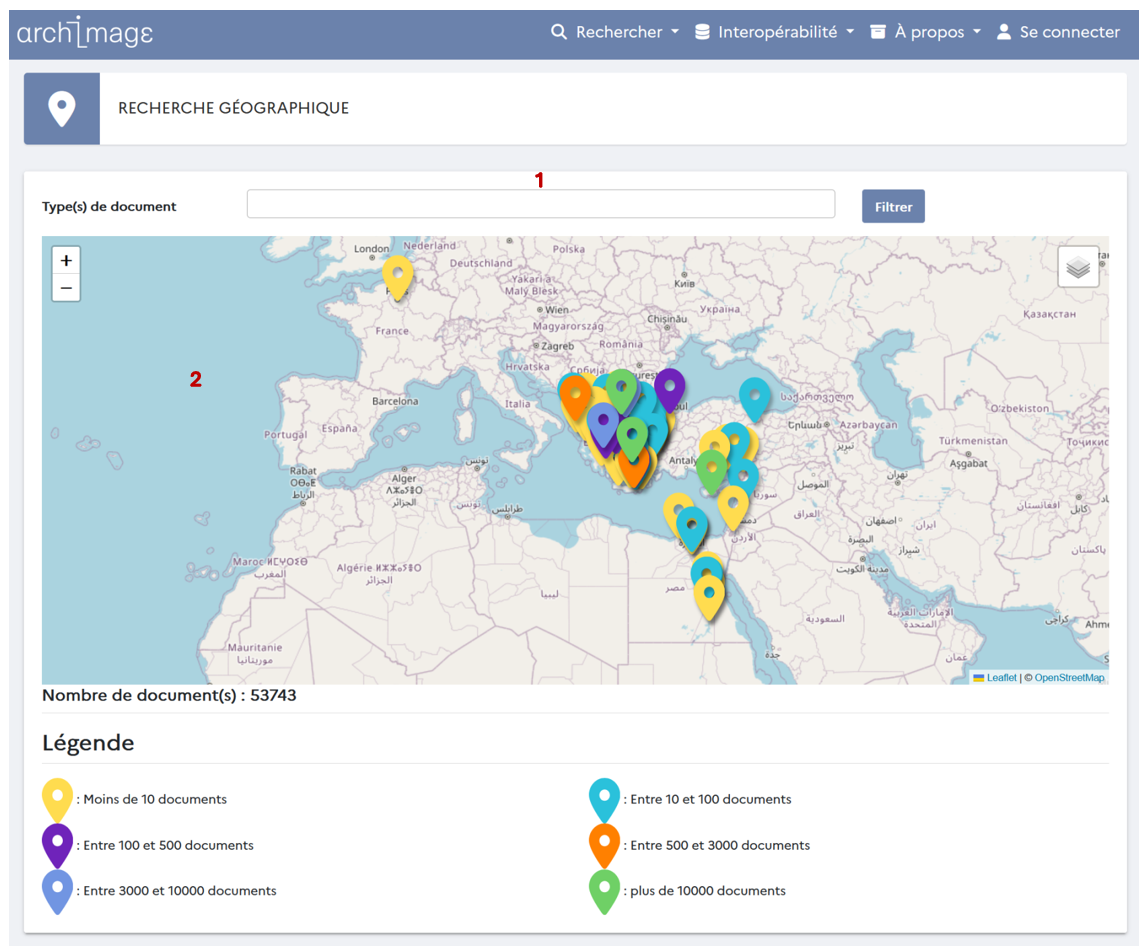Click the location pin icon in header
The image size is (1145, 949).
click(x=62, y=109)
